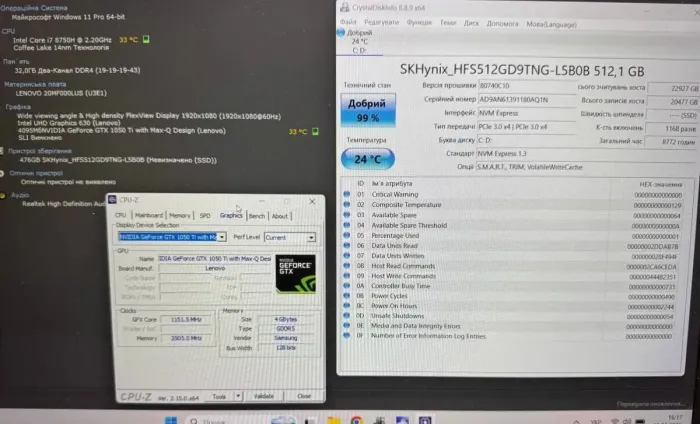Expand the Tools arrow menu in CPU-Z
700x424 pixels.
[238, 396]
